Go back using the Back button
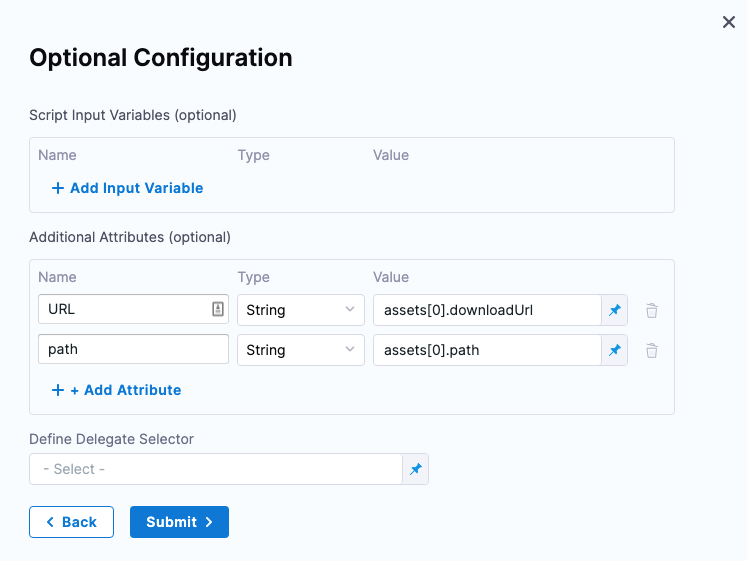This screenshot has width=747, height=561. (71, 522)
